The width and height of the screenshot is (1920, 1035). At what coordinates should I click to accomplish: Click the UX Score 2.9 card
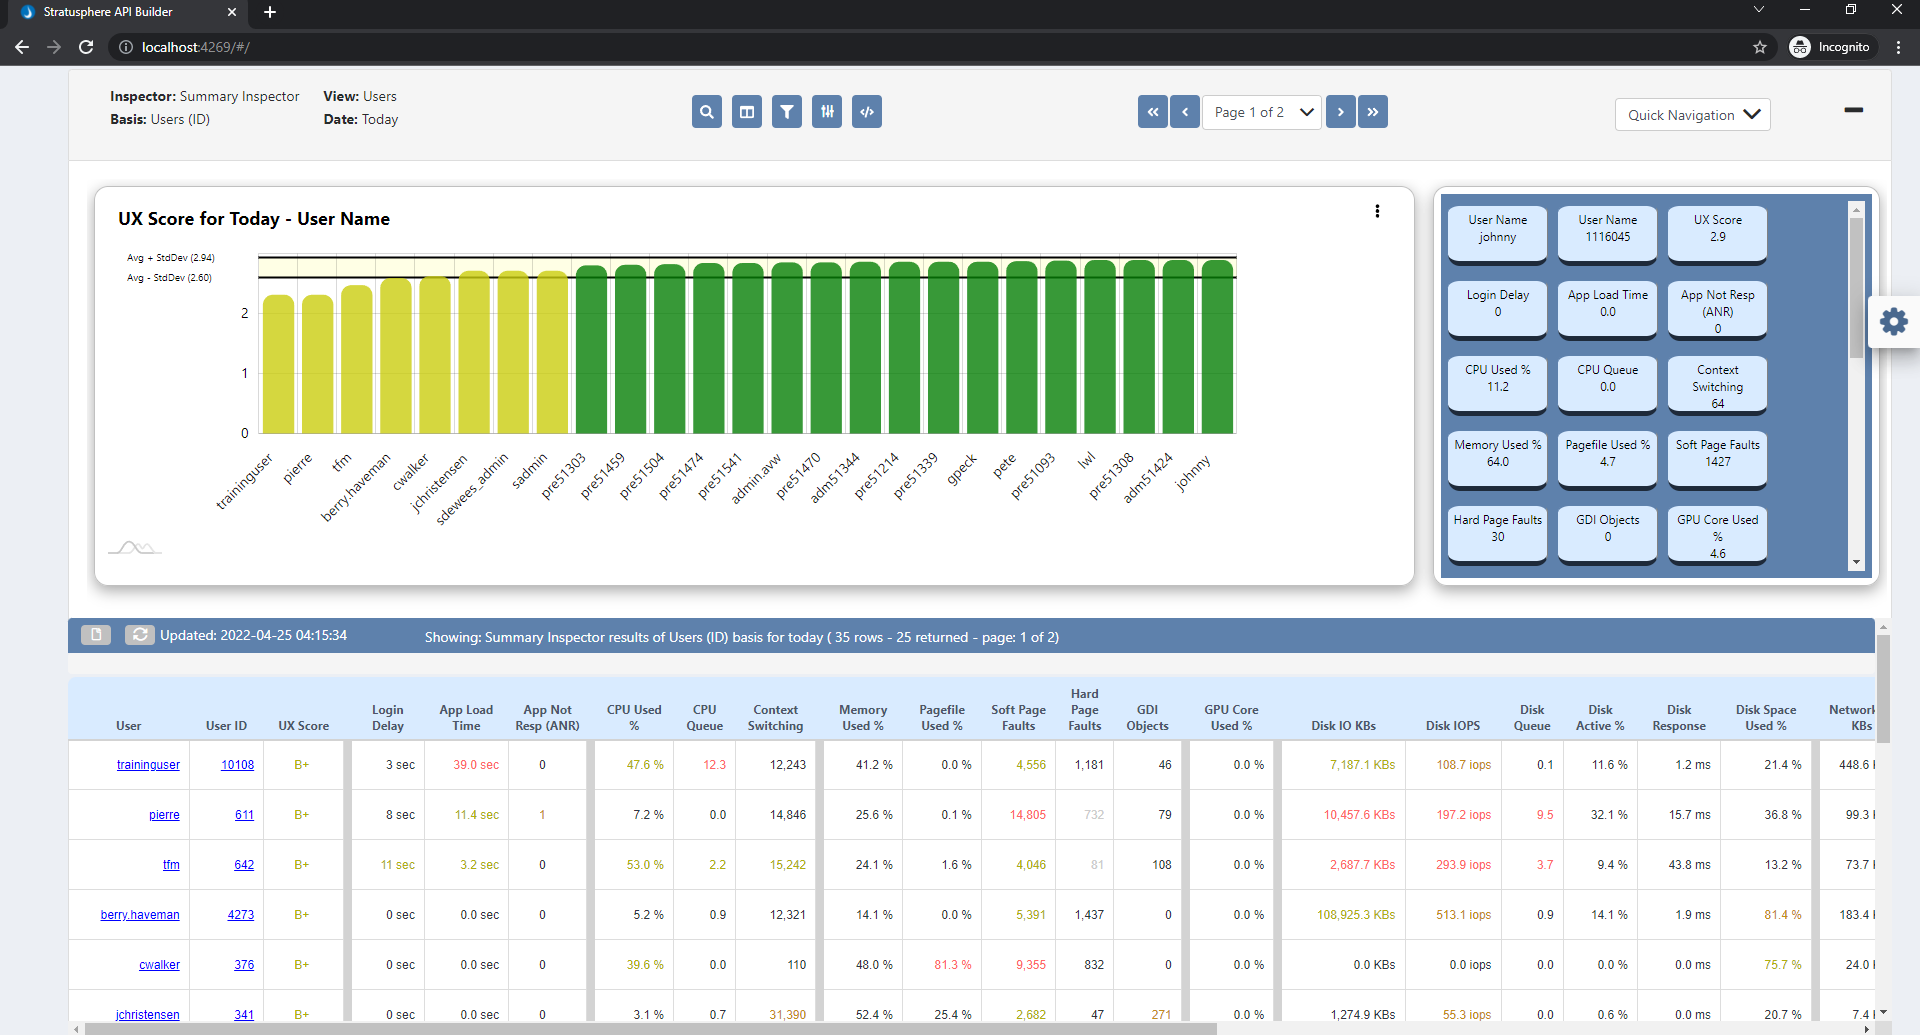[x=1718, y=234]
